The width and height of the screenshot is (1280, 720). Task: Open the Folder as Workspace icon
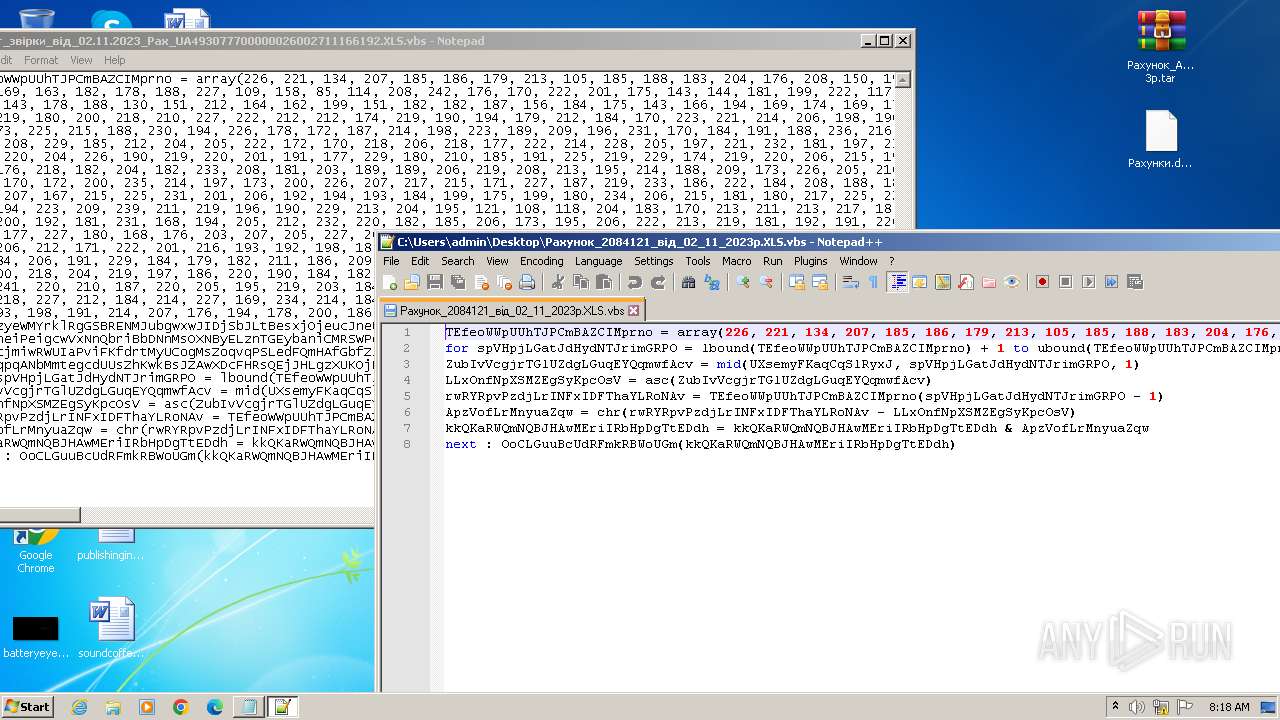(989, 282)
